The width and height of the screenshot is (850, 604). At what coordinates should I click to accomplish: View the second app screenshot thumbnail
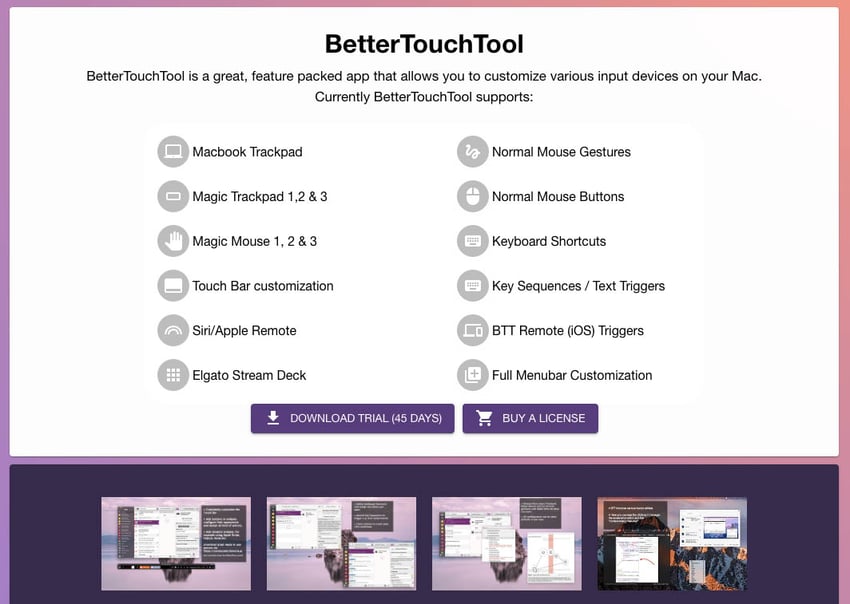[x=341, y=544]
